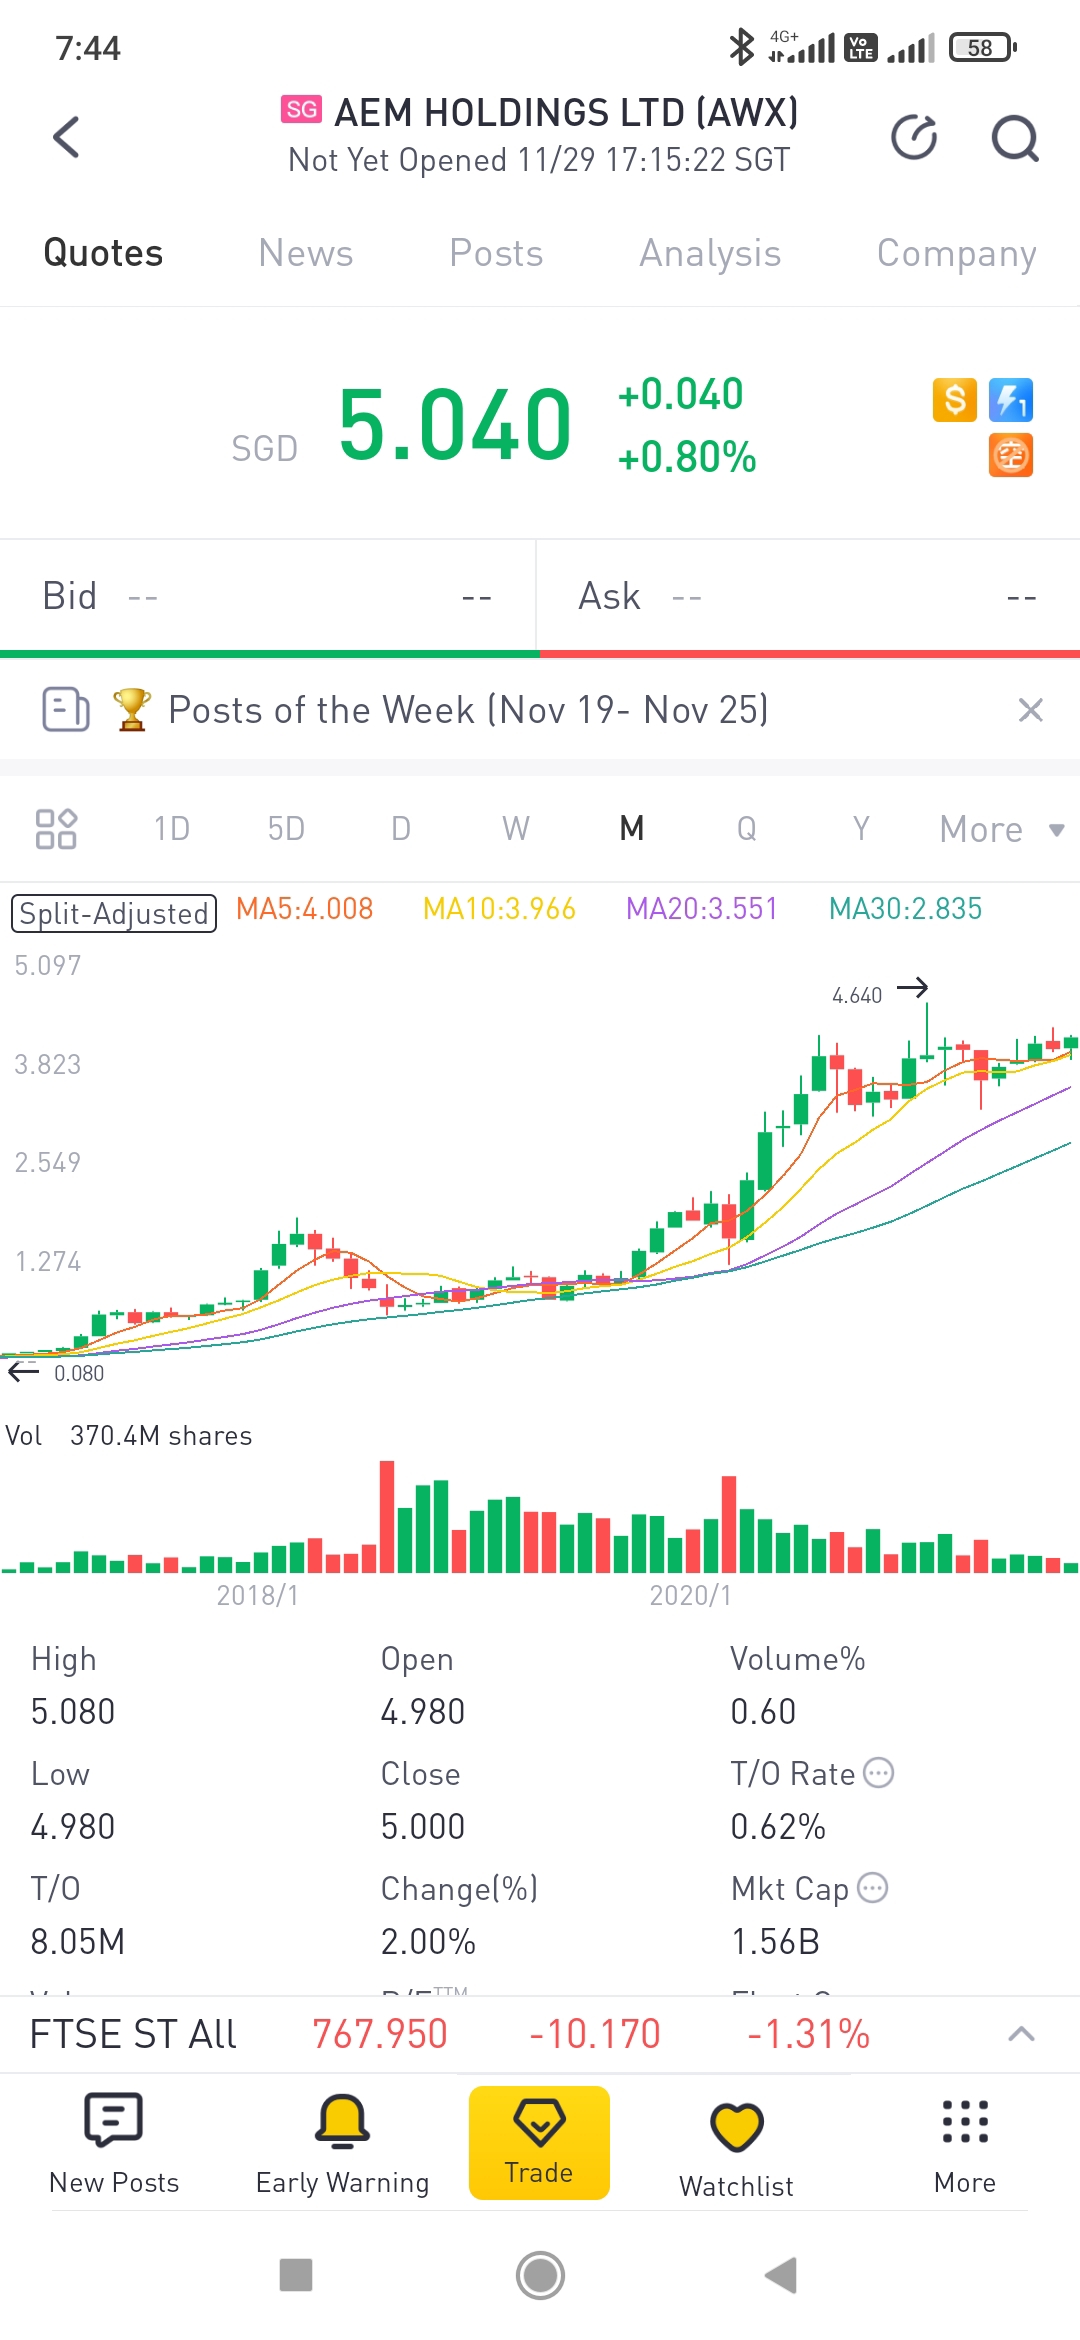Tap the MA20:3.551 indicator label
The image size is (1080, 2340).
tap(702, 909)
